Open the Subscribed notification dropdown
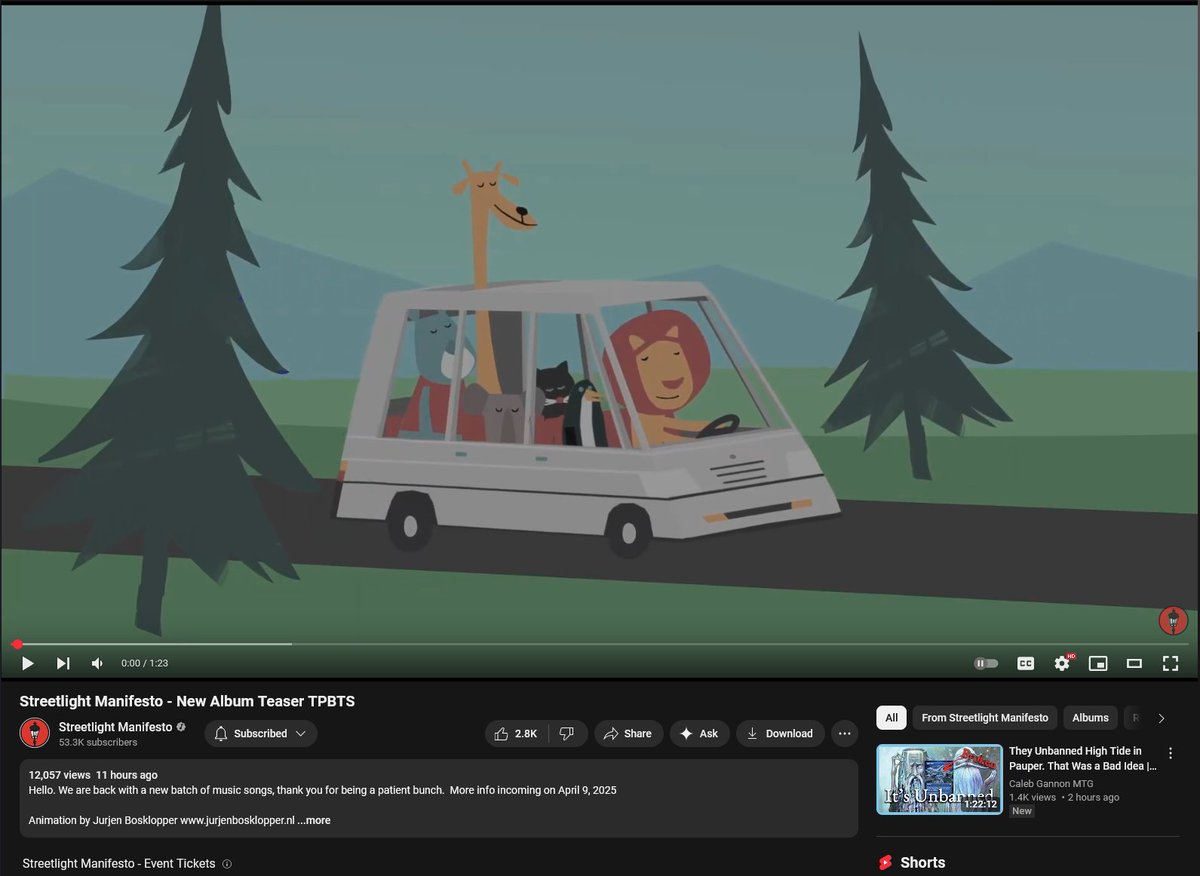Screen dimensions: 1200x876 [261, 733]
